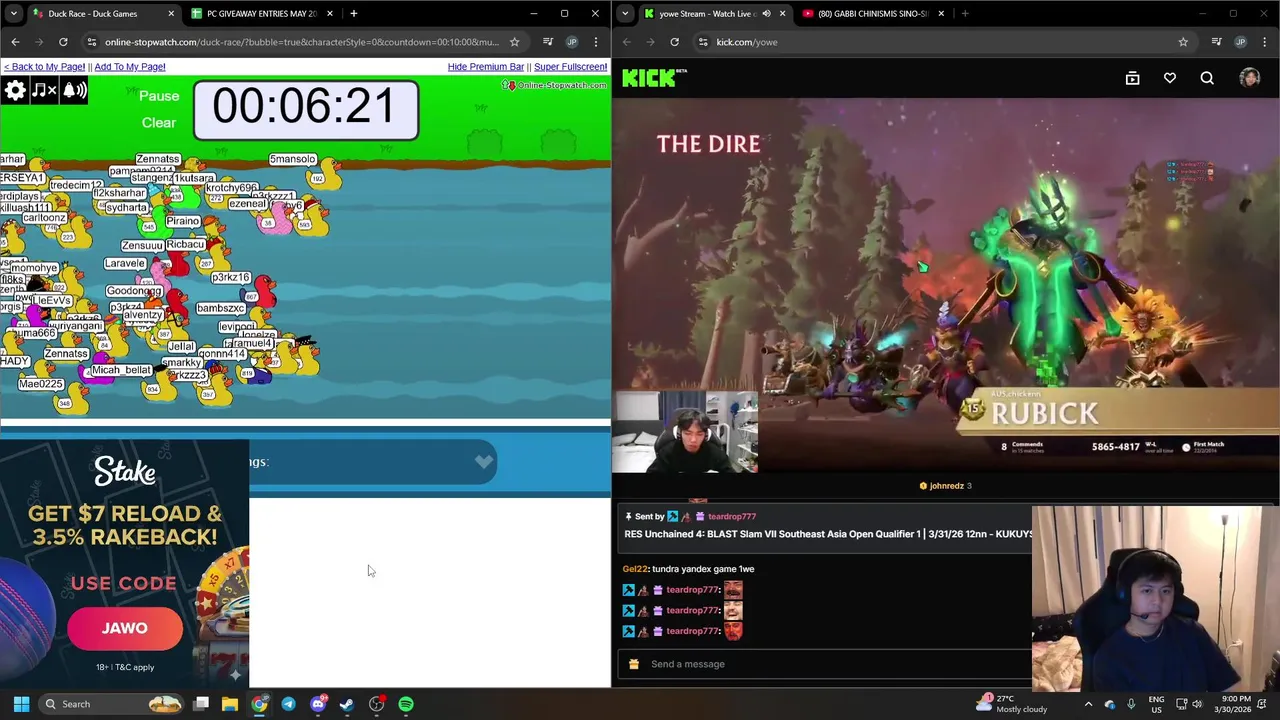Click username Gel22 in chat

tap(635, 569)
